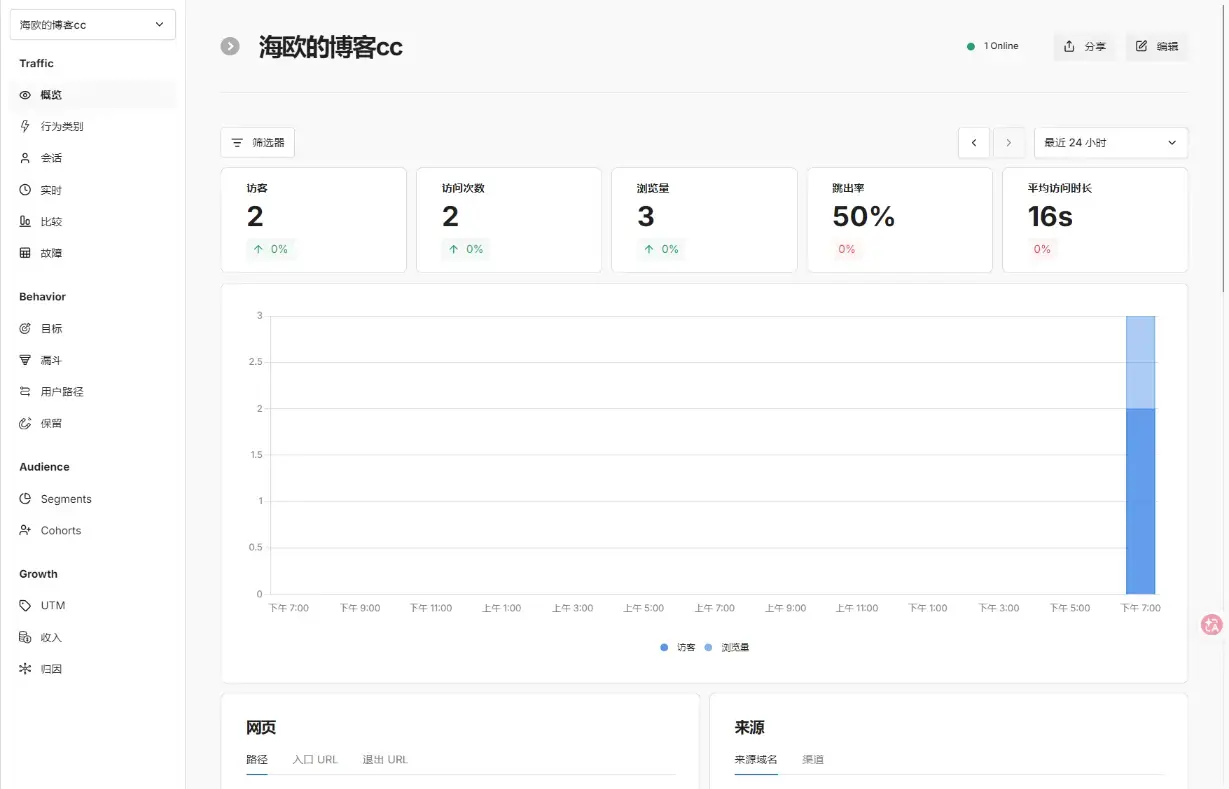Click the UTM tag icon
The width and height of the screenshot is (1229, 789).
coord(26,606)
